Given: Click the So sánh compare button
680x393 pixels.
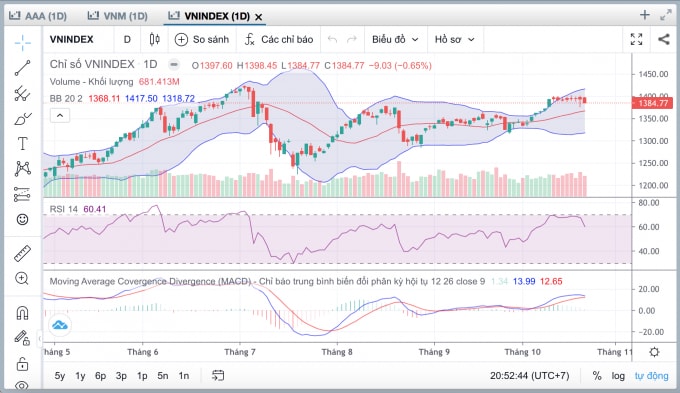Looking at the screenshot, I should tap(202, 39).
